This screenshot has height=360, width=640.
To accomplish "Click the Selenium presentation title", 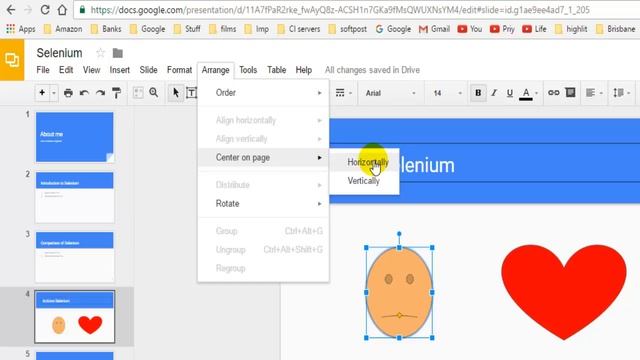I will (60, 53).
